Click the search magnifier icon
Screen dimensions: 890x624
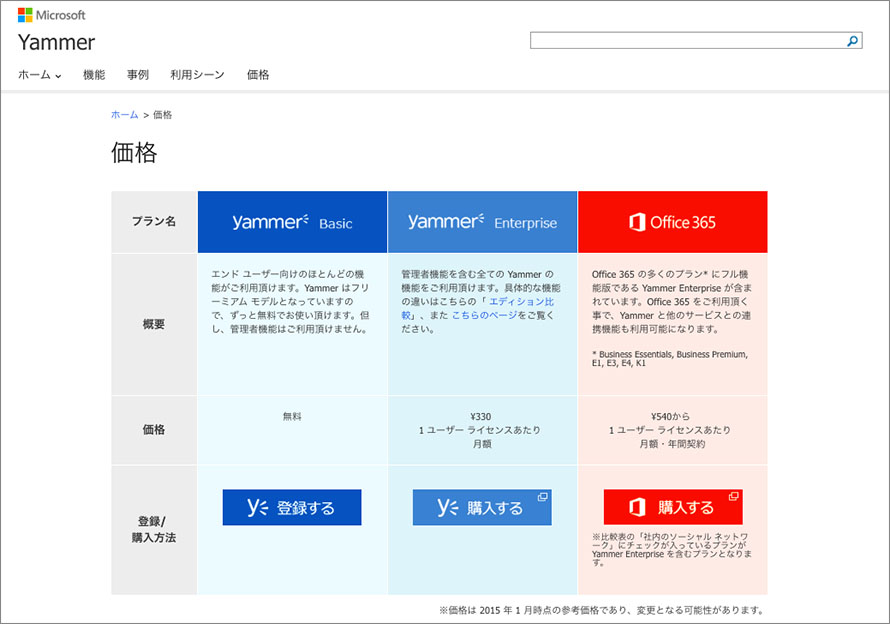[852, 41]
